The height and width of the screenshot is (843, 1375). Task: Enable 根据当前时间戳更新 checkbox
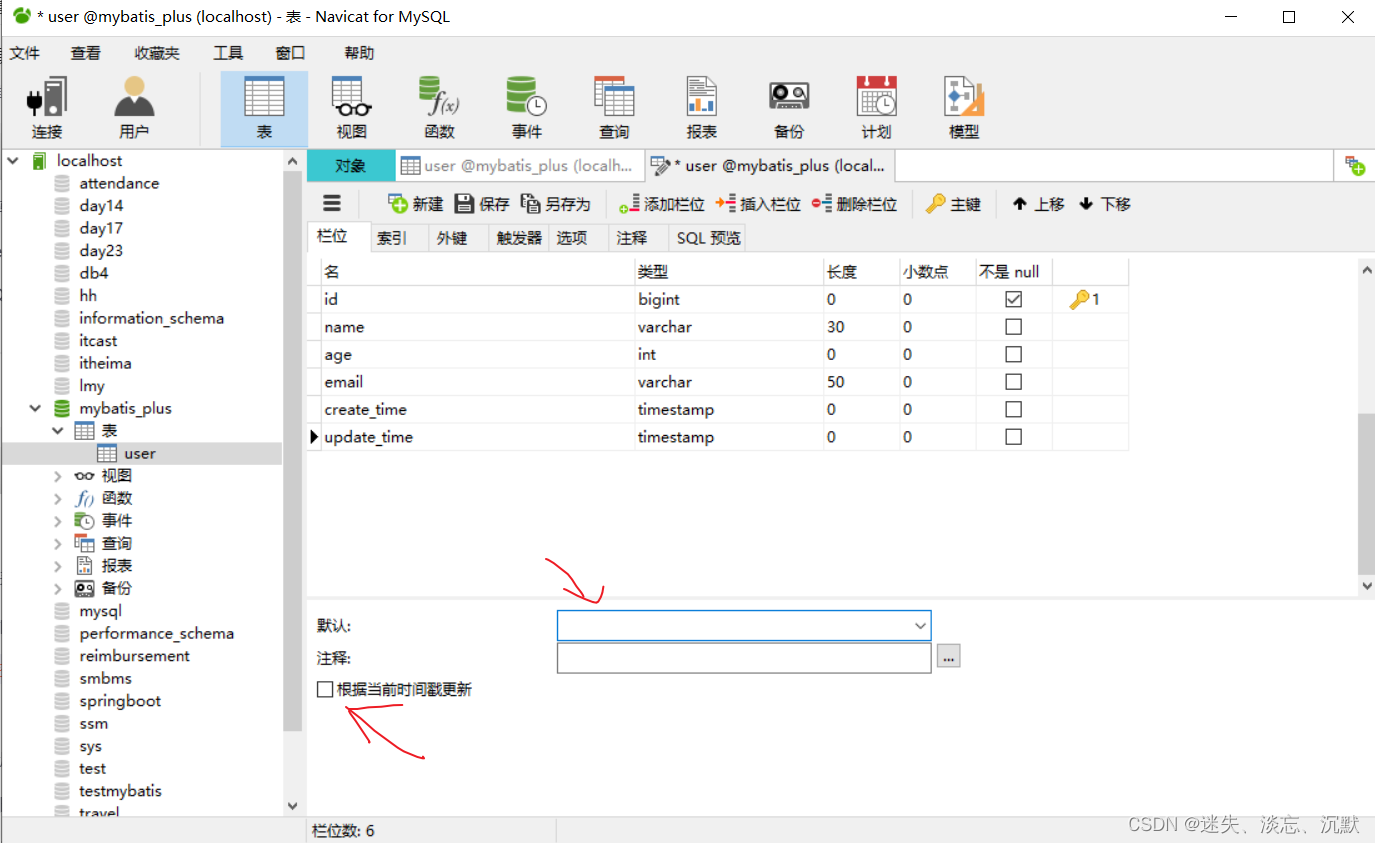325,689
